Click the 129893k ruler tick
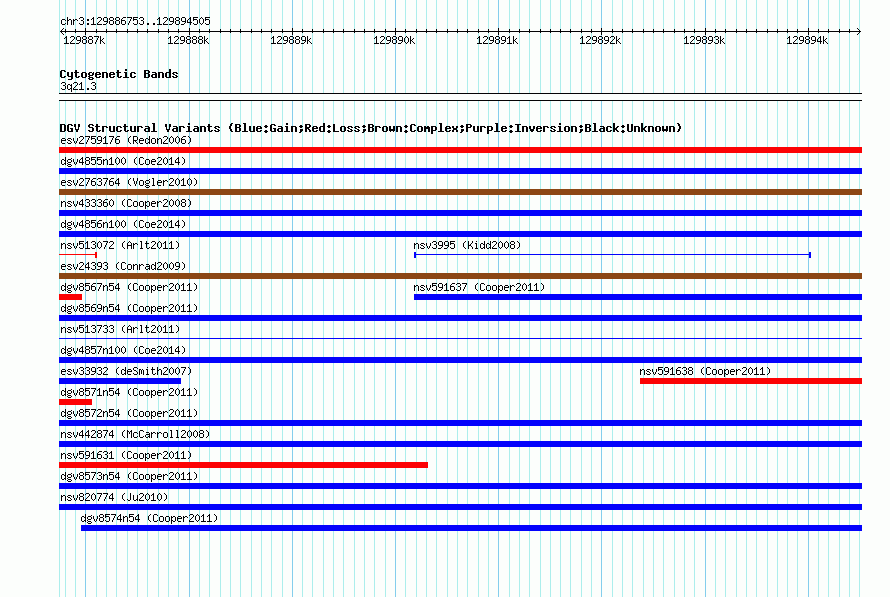The width and height of the screenshot is (890, 597). click(x=704, y=40)
